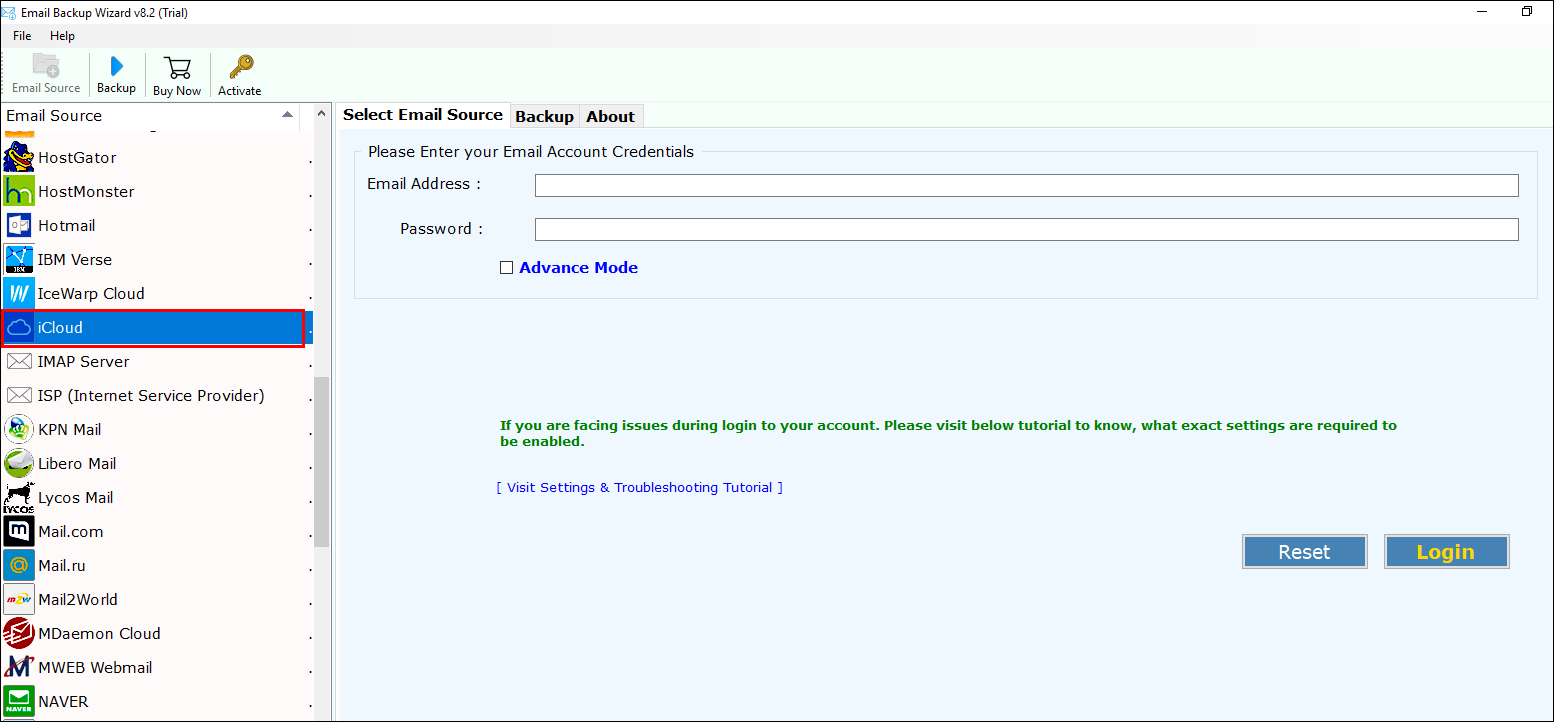
Task: Select the KPN Mail icon
Action: (19, 430)
